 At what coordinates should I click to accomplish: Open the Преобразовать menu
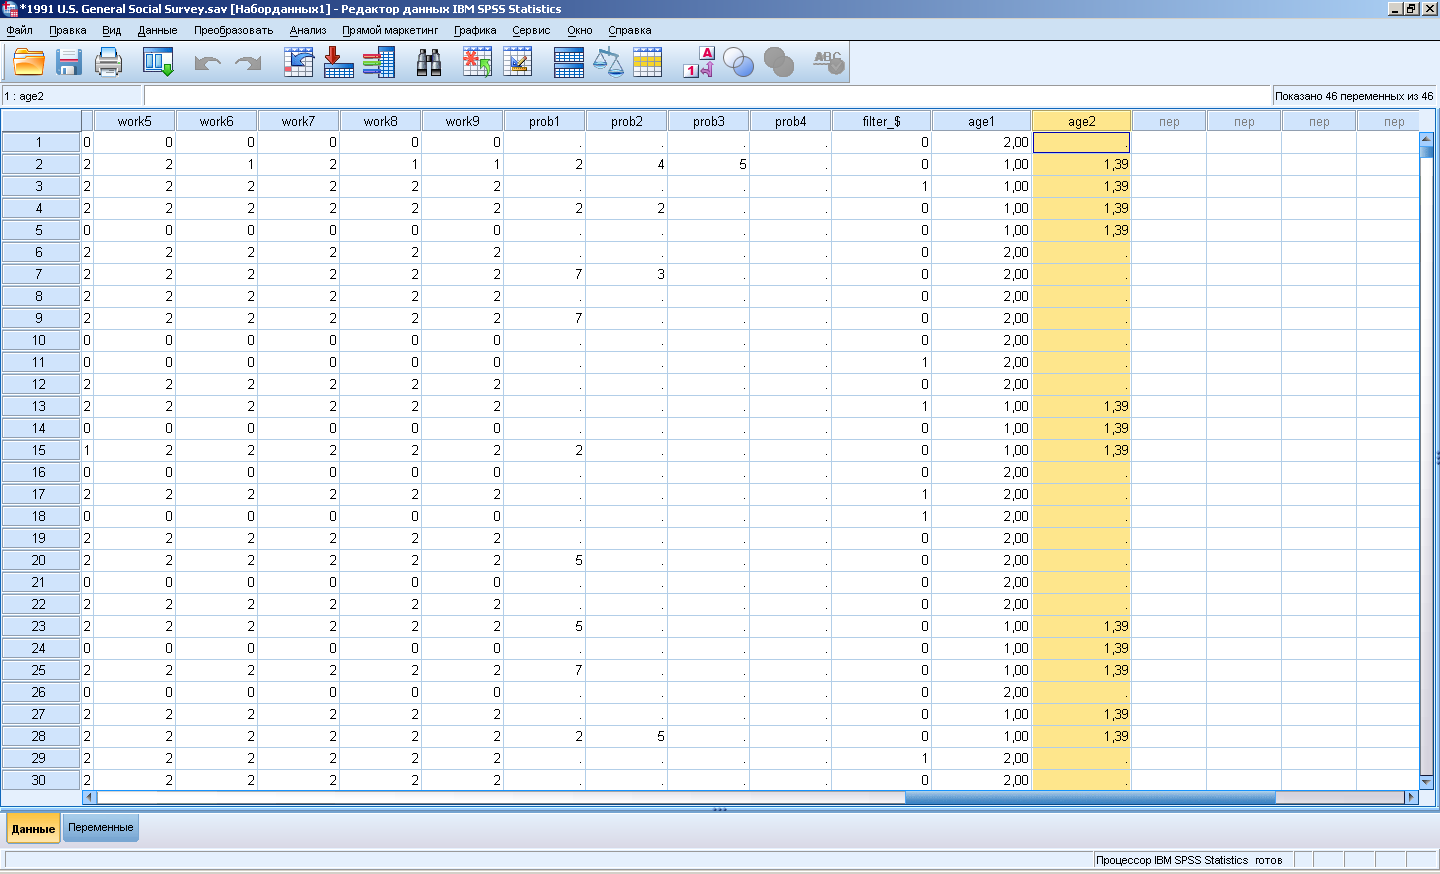233,30
